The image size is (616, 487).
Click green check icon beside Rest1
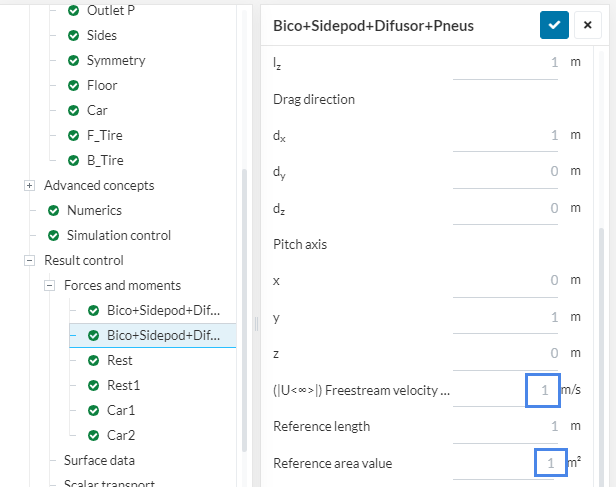[94, 385]
